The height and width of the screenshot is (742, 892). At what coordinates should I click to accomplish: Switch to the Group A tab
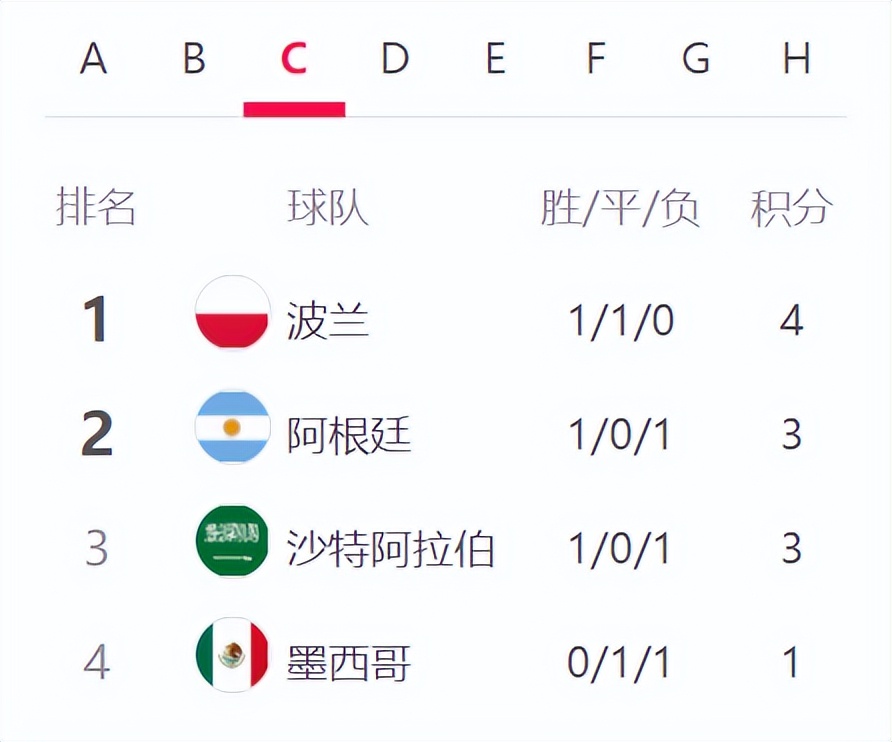coord(94,61)
